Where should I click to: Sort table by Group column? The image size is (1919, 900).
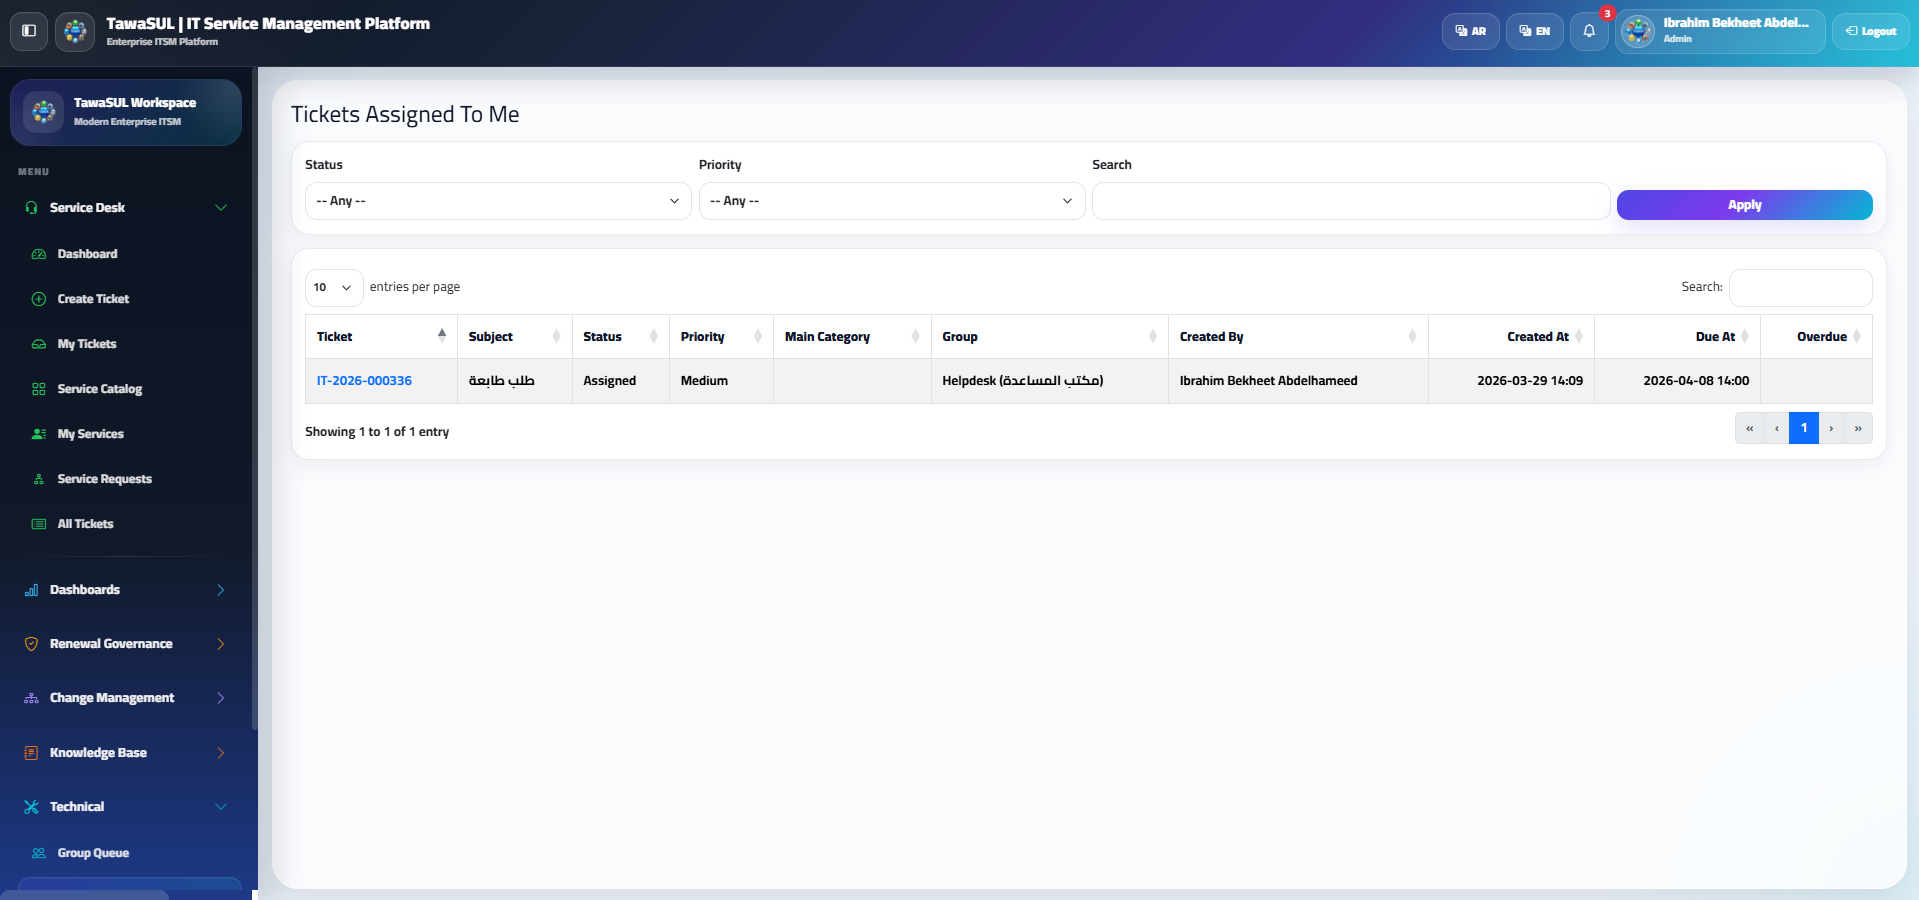click(1049, 337)
